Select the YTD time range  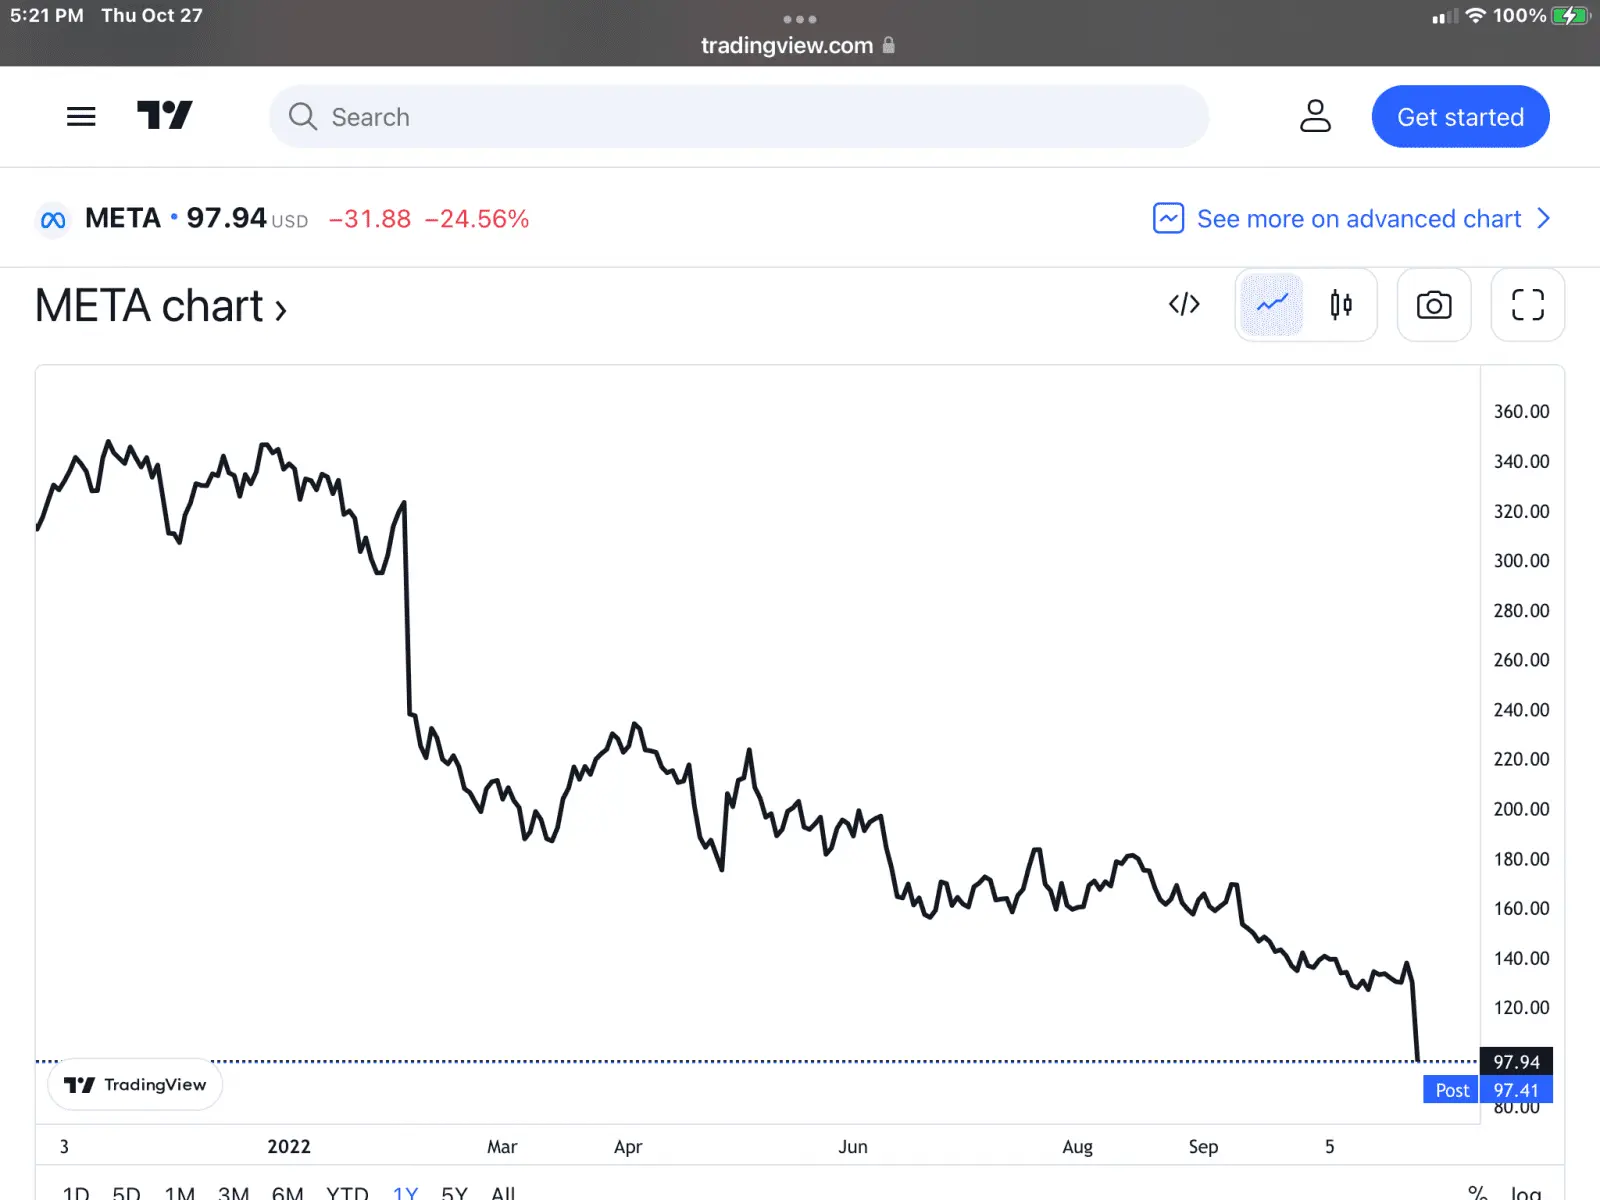click(347, 1192)
